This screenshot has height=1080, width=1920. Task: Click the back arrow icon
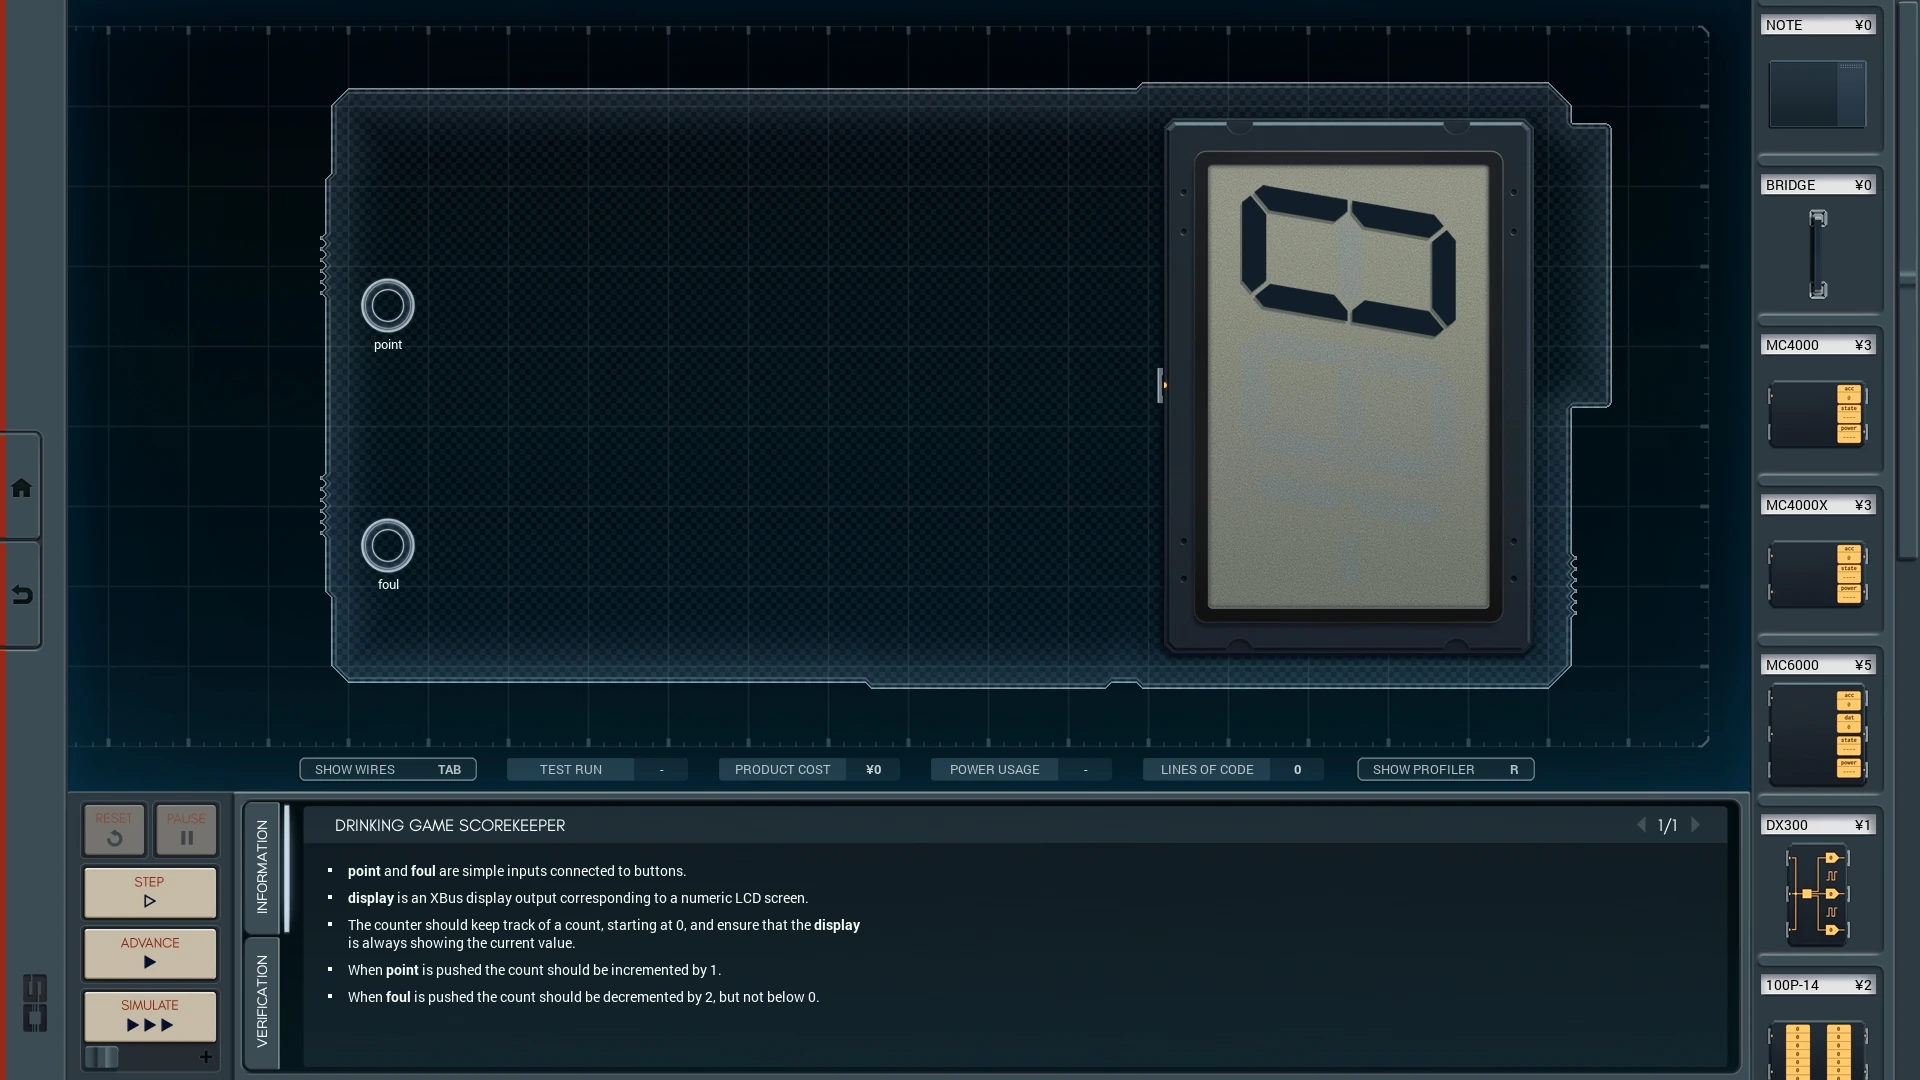(21, 595)
